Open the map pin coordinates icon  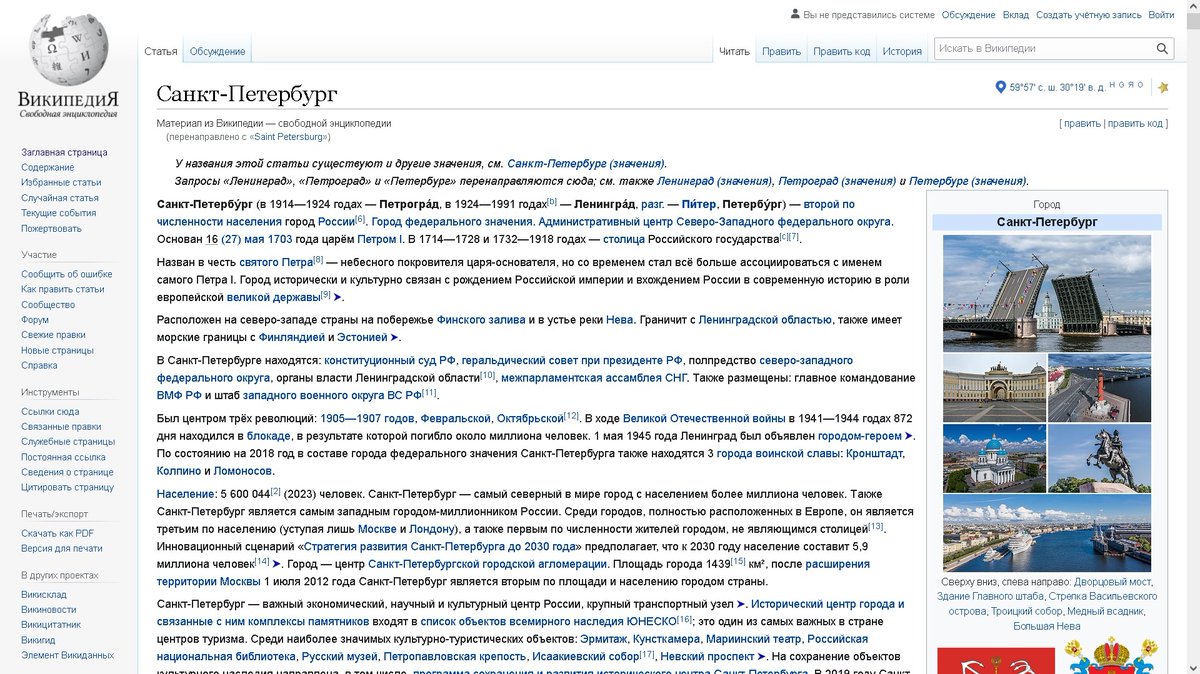pos(1000,88)
